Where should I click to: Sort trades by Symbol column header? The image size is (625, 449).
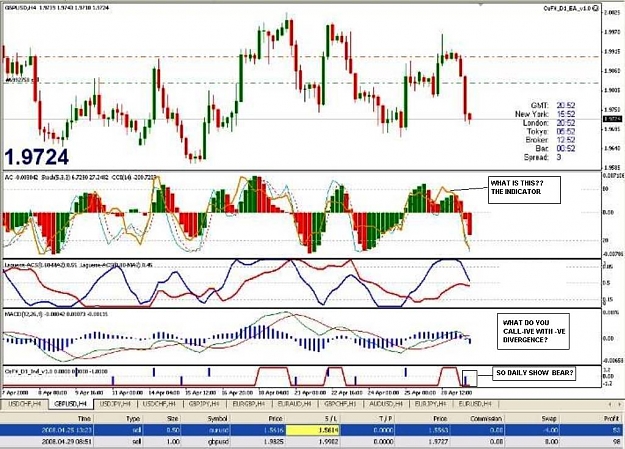[217, 418]
